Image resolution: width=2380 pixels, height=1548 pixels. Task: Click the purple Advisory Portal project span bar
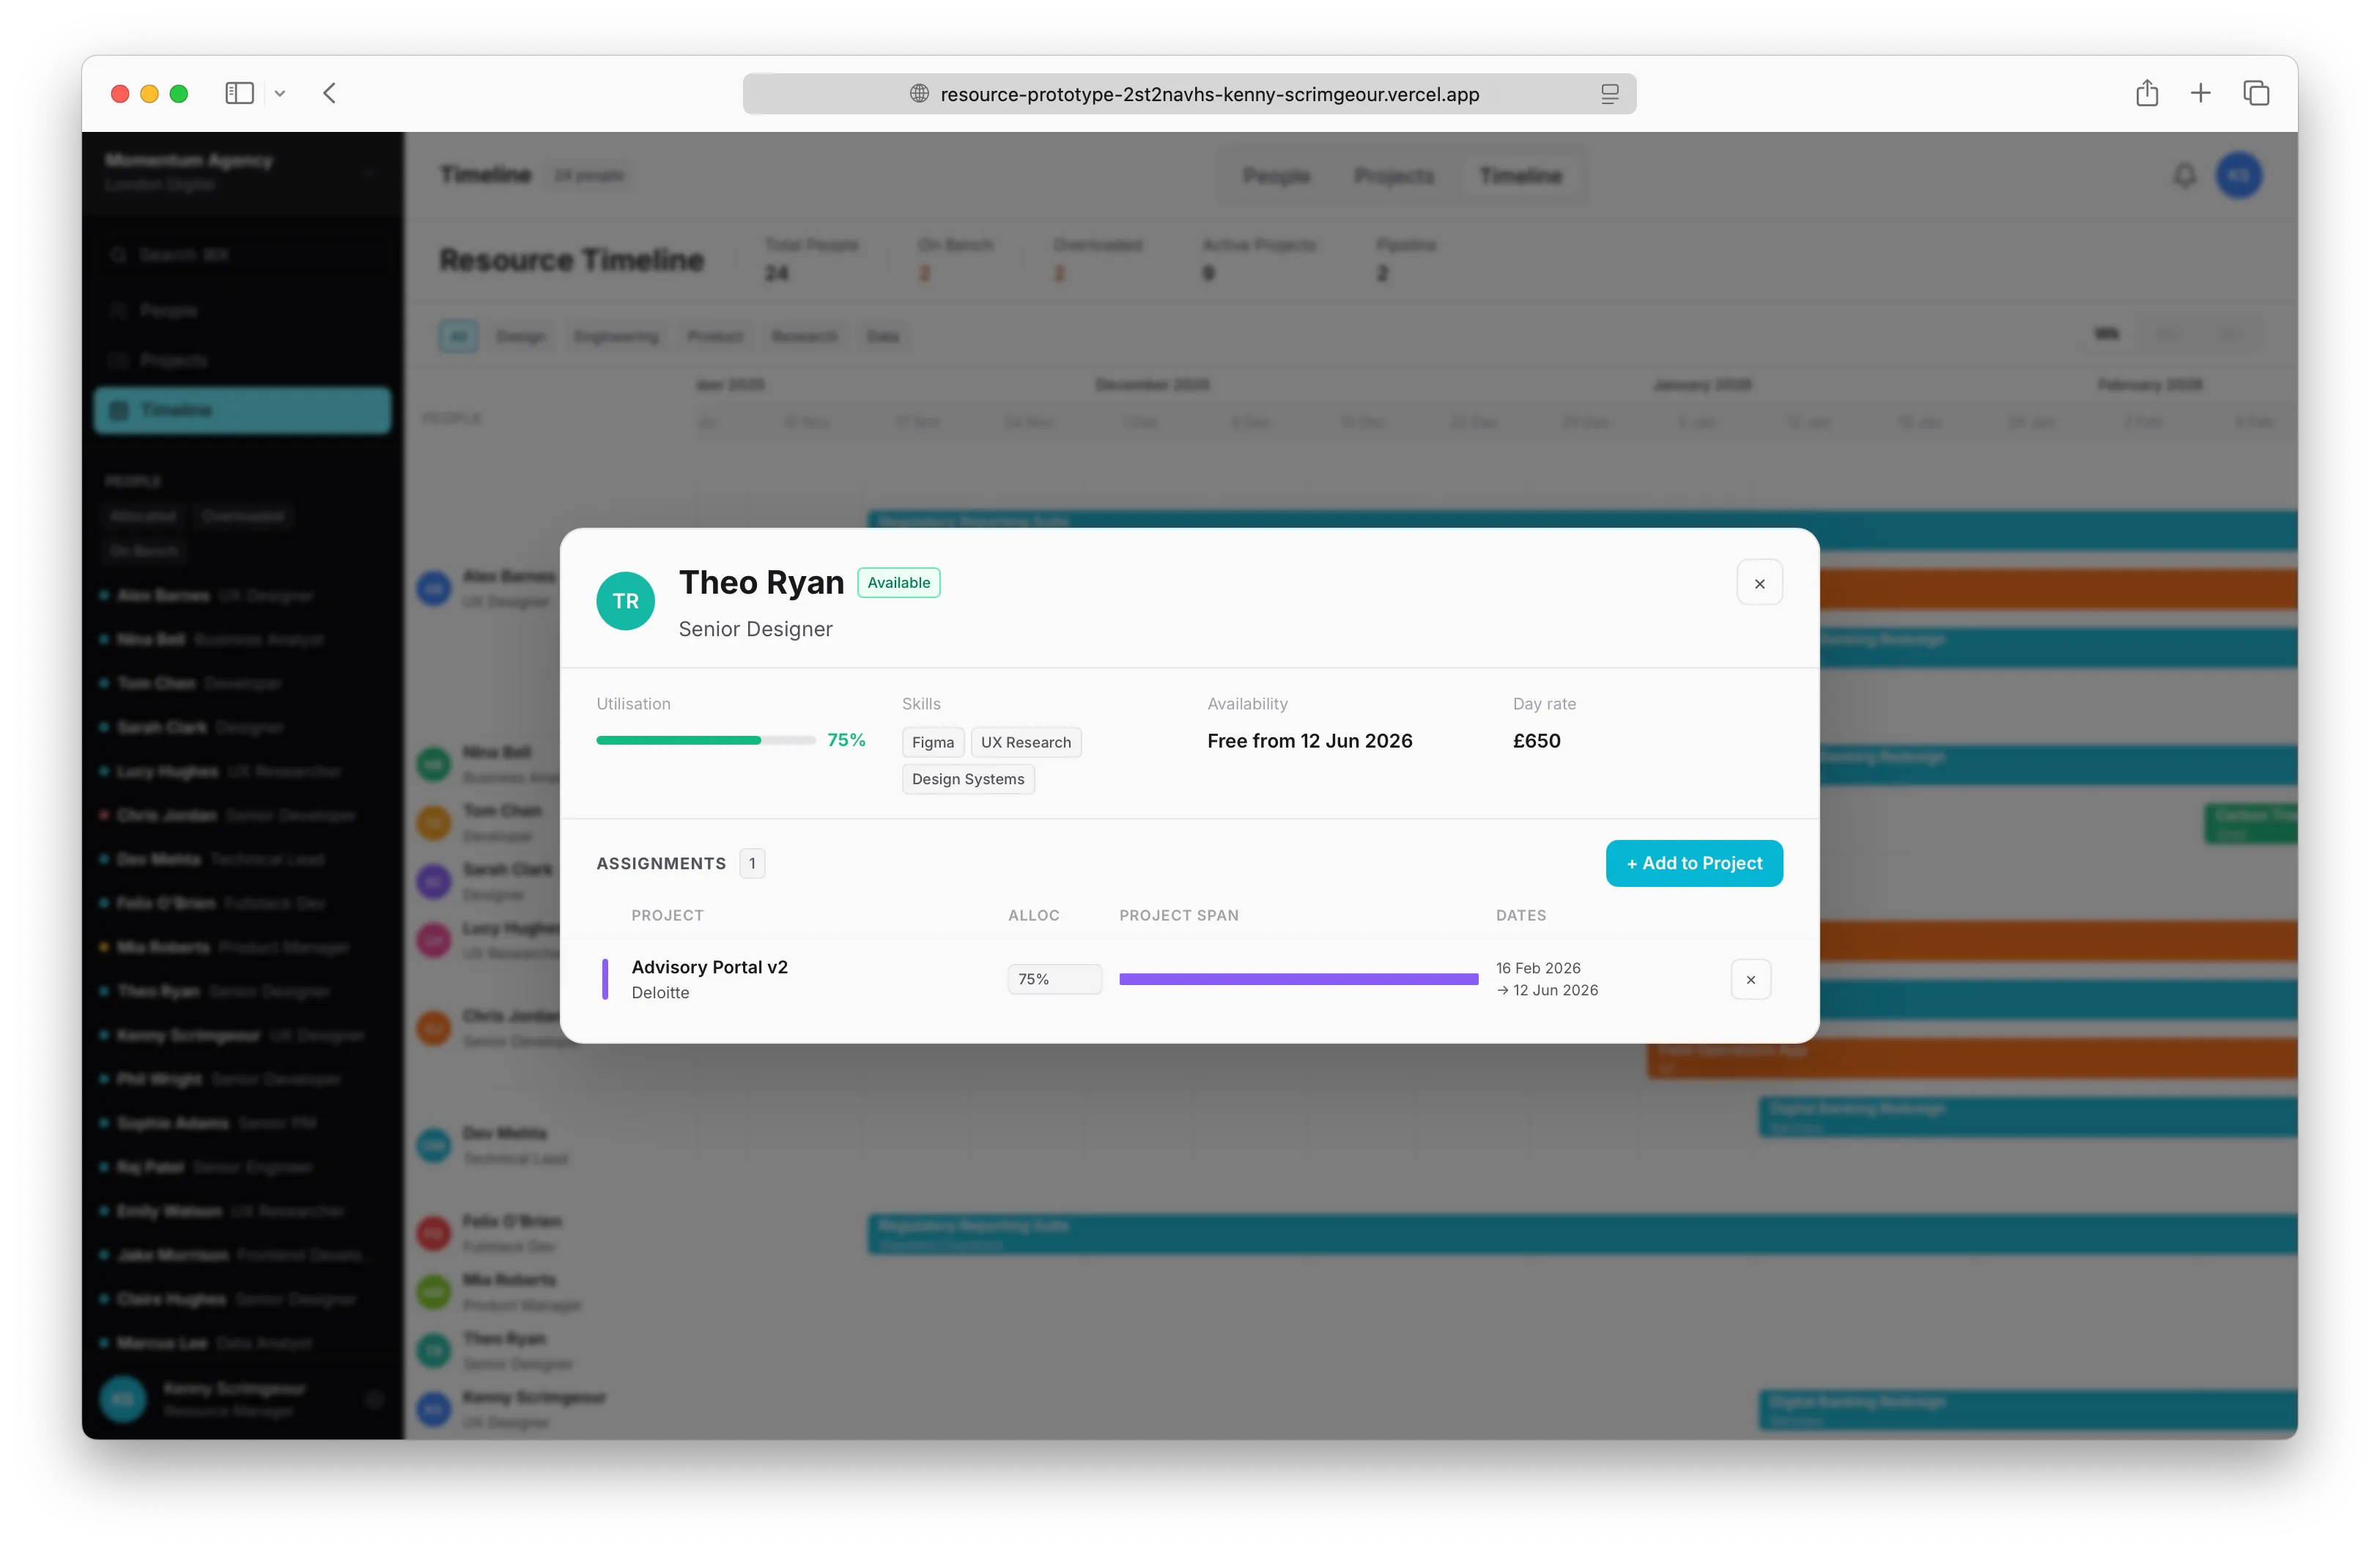[x=1298, y=979]
